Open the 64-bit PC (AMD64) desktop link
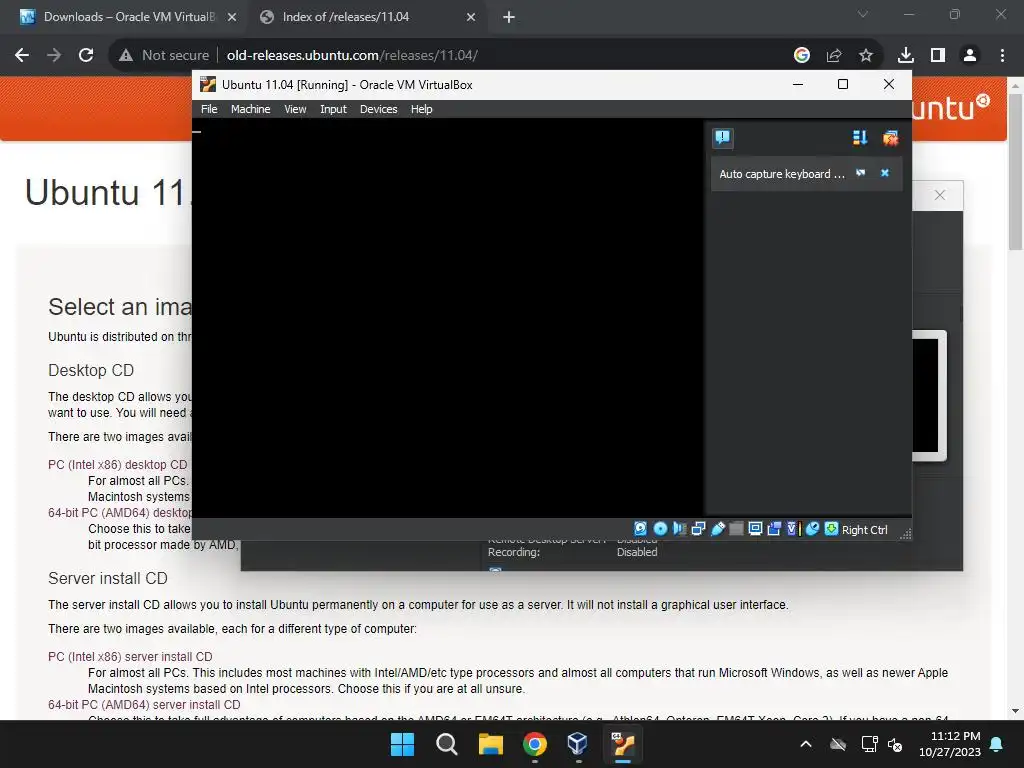Viewport: 1024px width, 768px height. (x=120, y=513)
